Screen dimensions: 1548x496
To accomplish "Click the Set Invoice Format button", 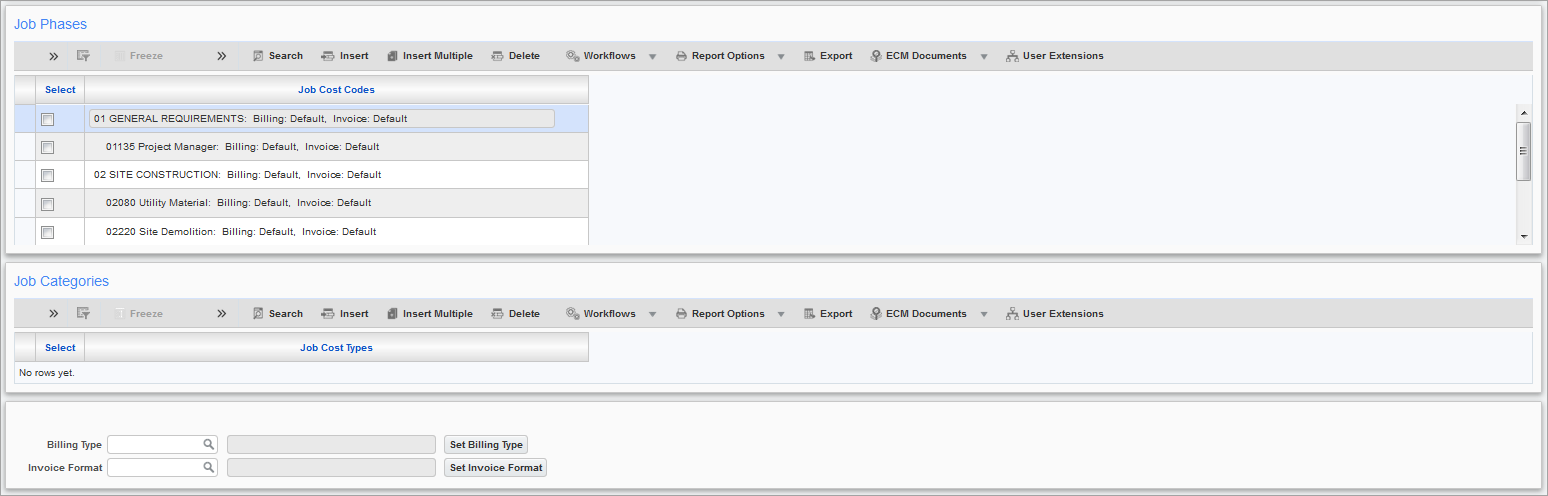I will point(495,467).
